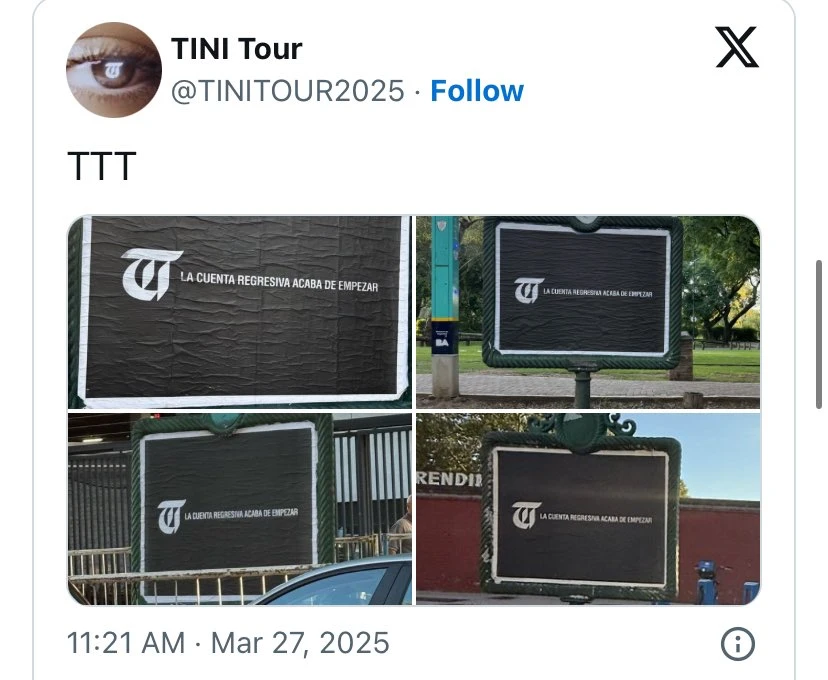The image size is (828, 680).
Task: Open the @TINITOUR2025 handle link
Action: point(288,91)
